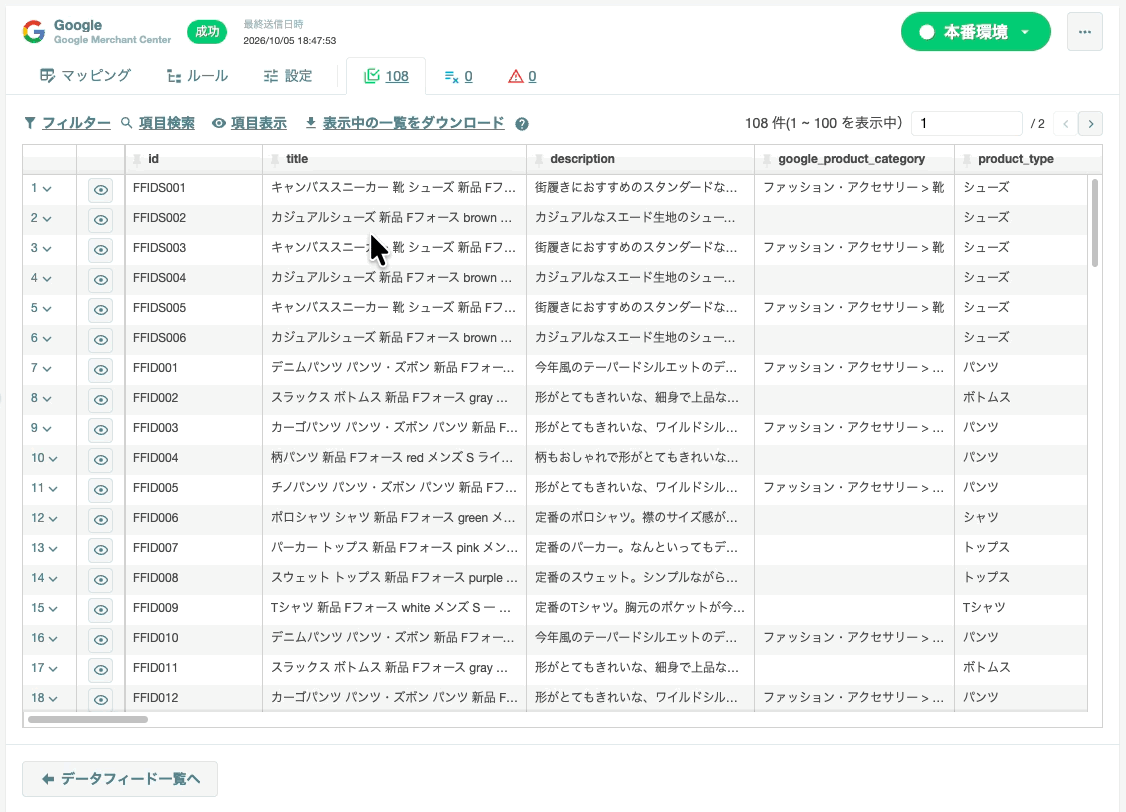This screenshot has width=1126, height=812.
Task: Switch to the 設定 tab
Action: 288,76
